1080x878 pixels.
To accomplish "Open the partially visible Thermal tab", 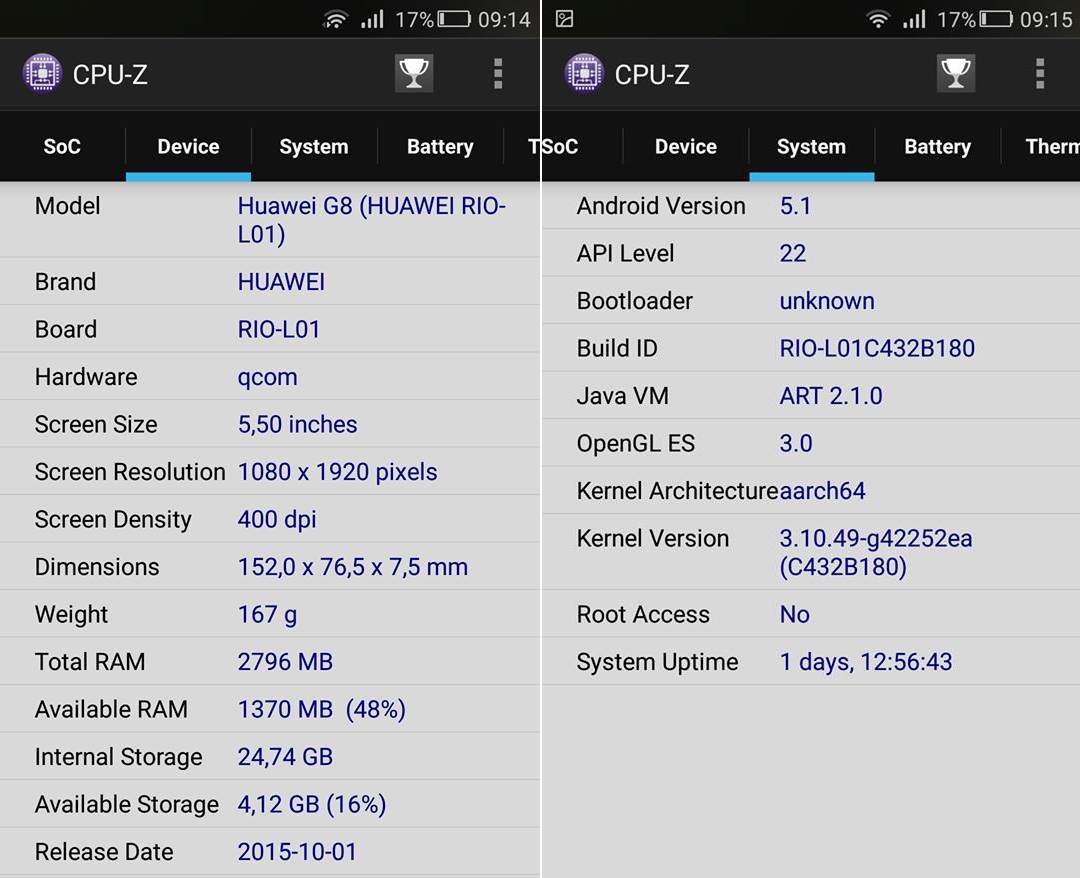I will click(1052, 147).
